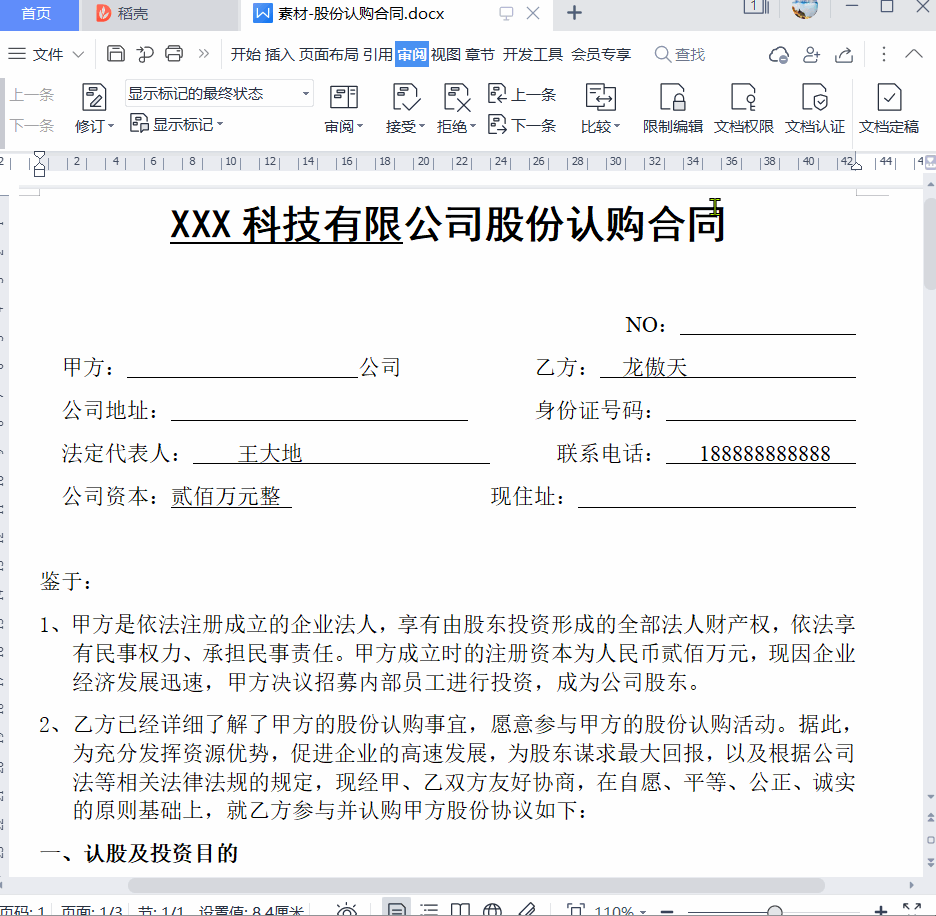Click the document title XXX 科技有限公司股份认购合同
936x916 pixels.
[447, 225]
